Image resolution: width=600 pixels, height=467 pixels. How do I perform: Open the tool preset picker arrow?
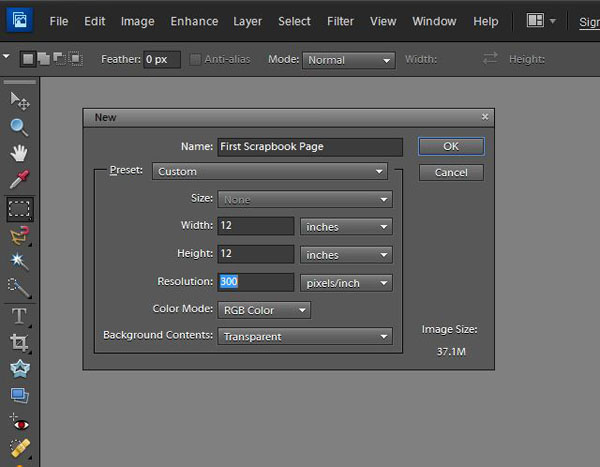[6, 57]
